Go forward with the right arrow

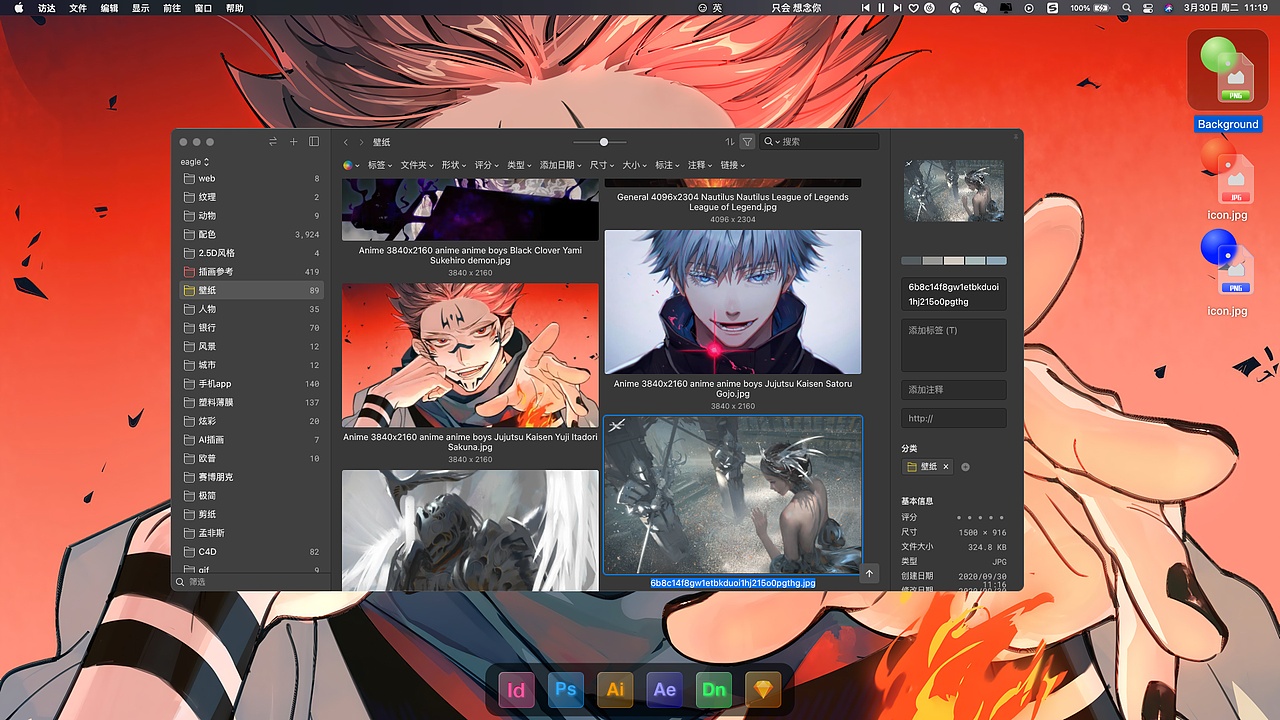(361, 142)
